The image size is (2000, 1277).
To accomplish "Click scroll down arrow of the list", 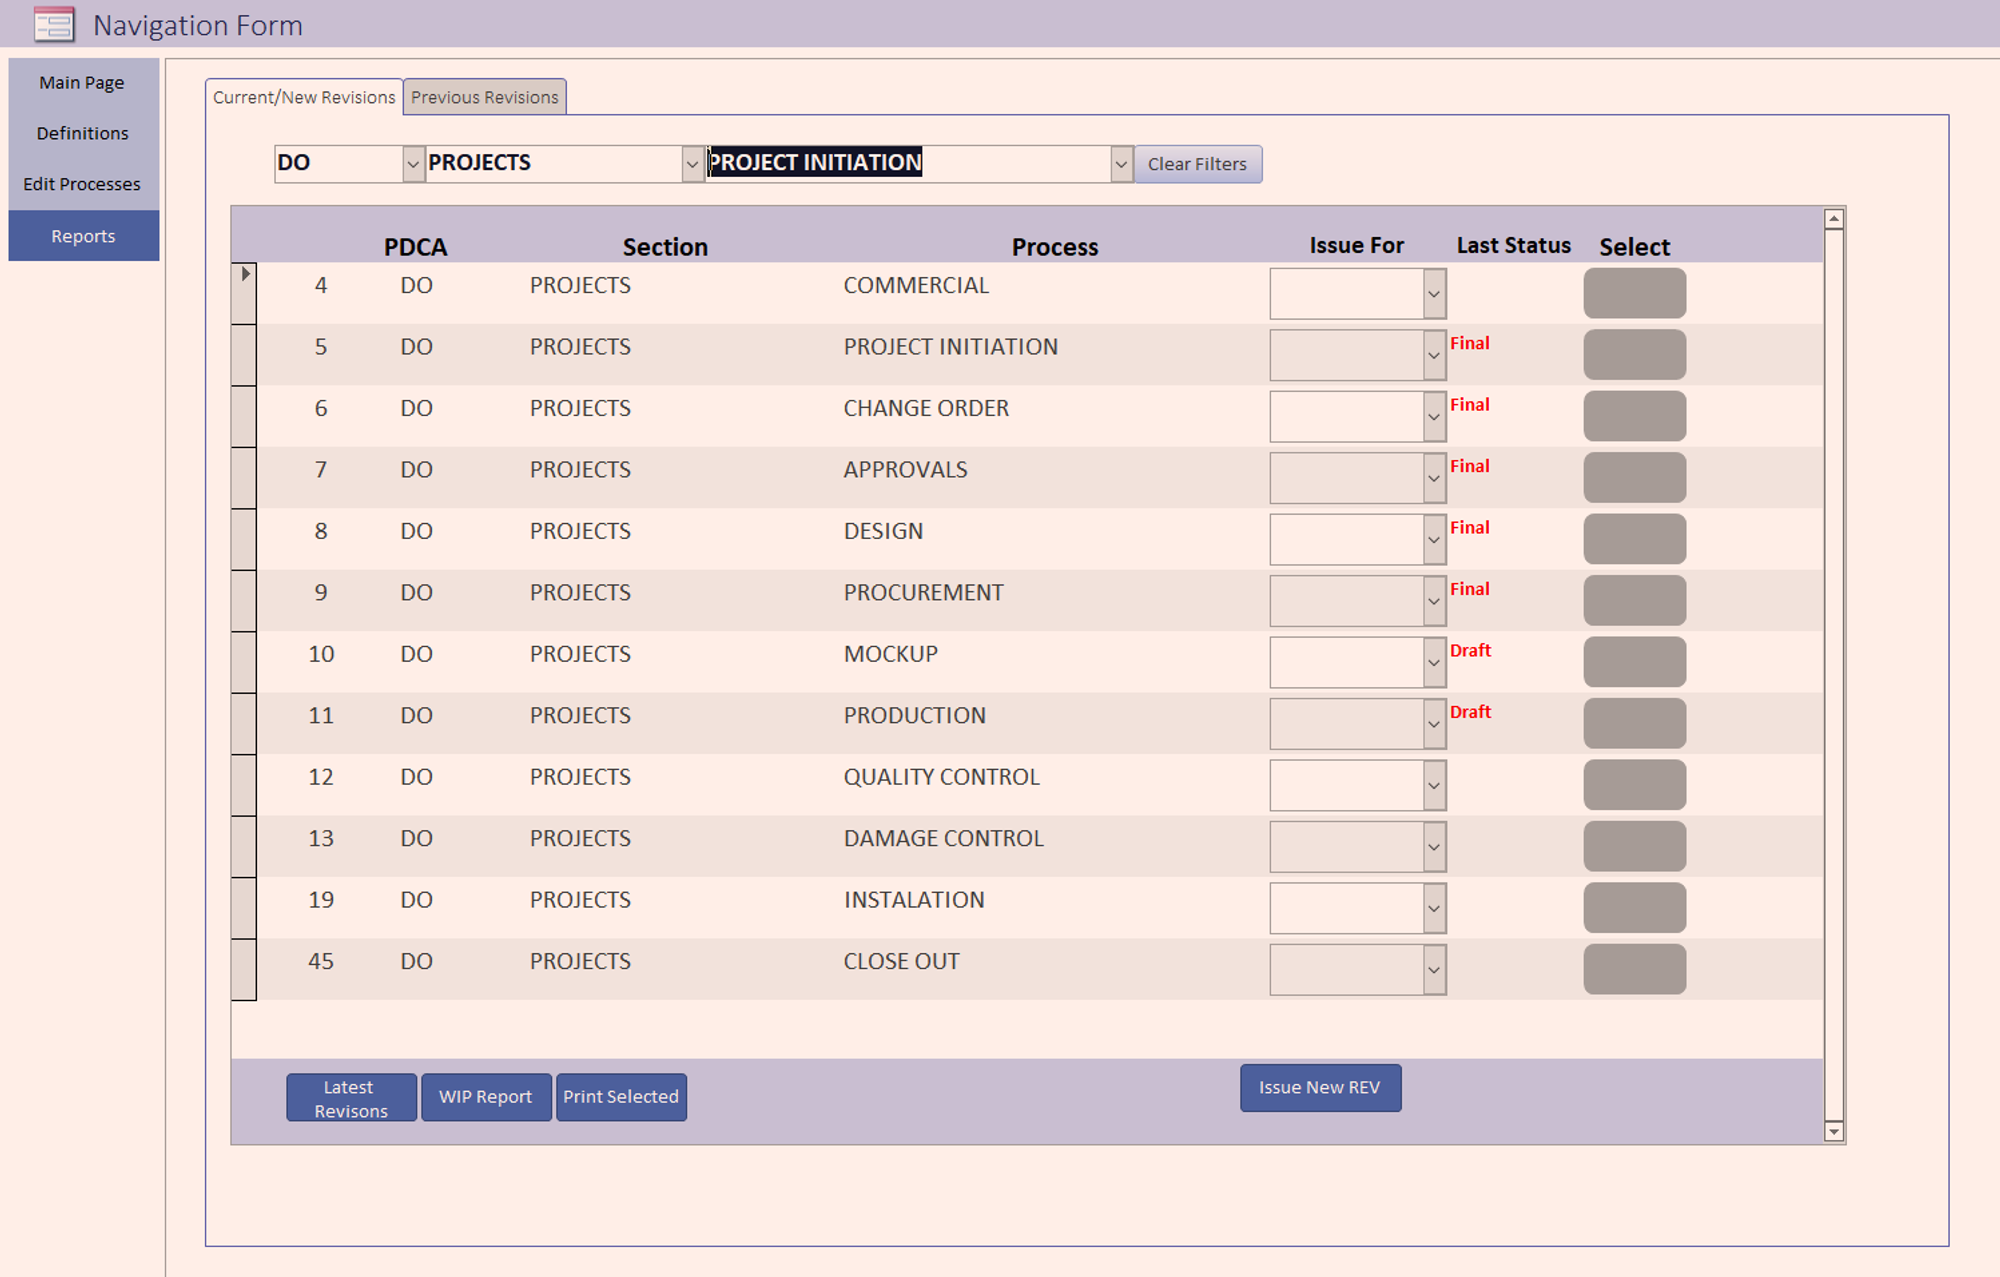I will click(x=1833, y=1131).
